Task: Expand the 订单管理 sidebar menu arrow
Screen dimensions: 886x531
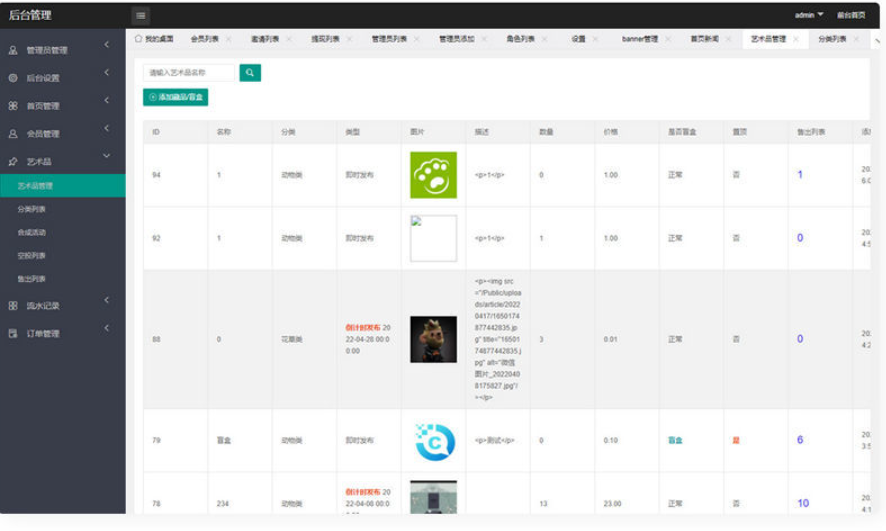Action: point(107,328)
